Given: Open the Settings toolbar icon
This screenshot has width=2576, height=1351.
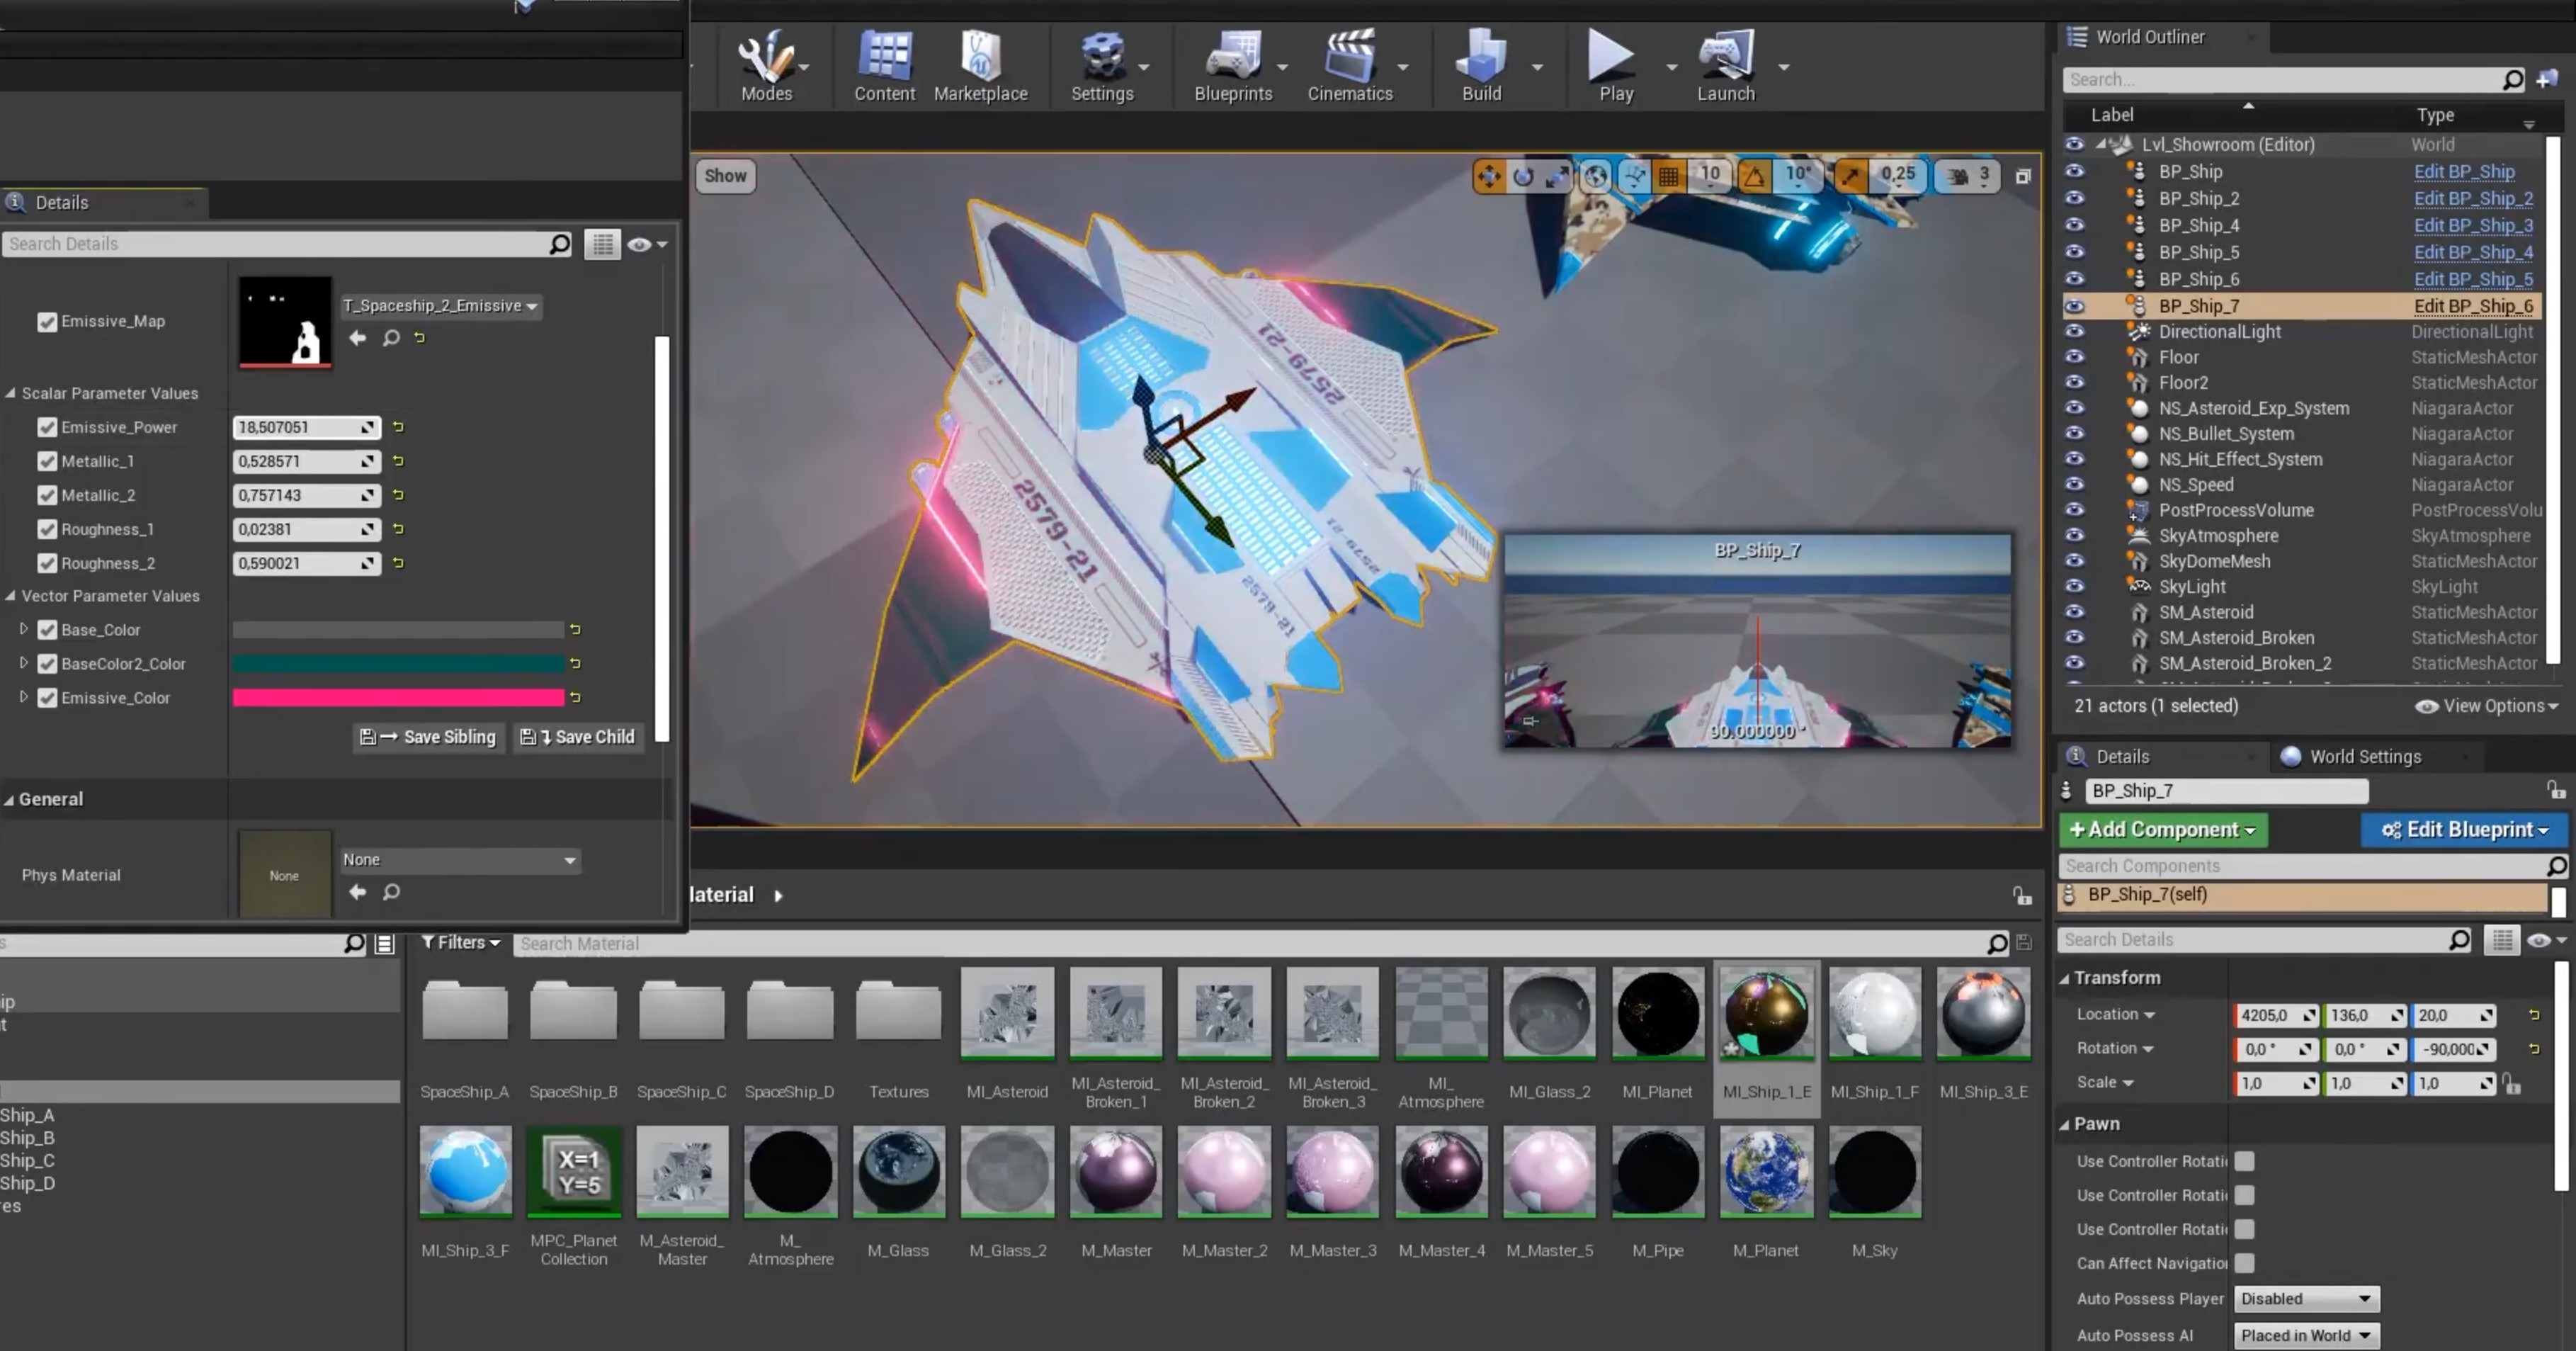Looking at the screenshot, I should [1102, 66].
